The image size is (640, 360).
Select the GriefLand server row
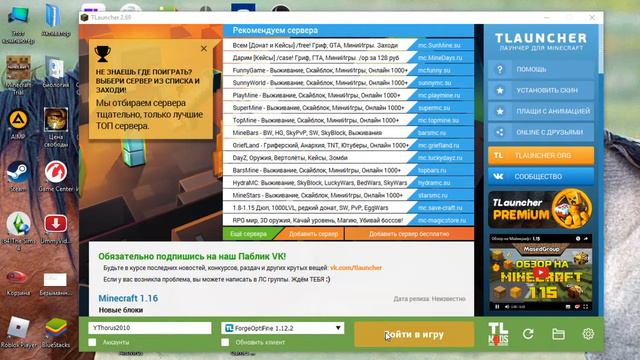349,145
